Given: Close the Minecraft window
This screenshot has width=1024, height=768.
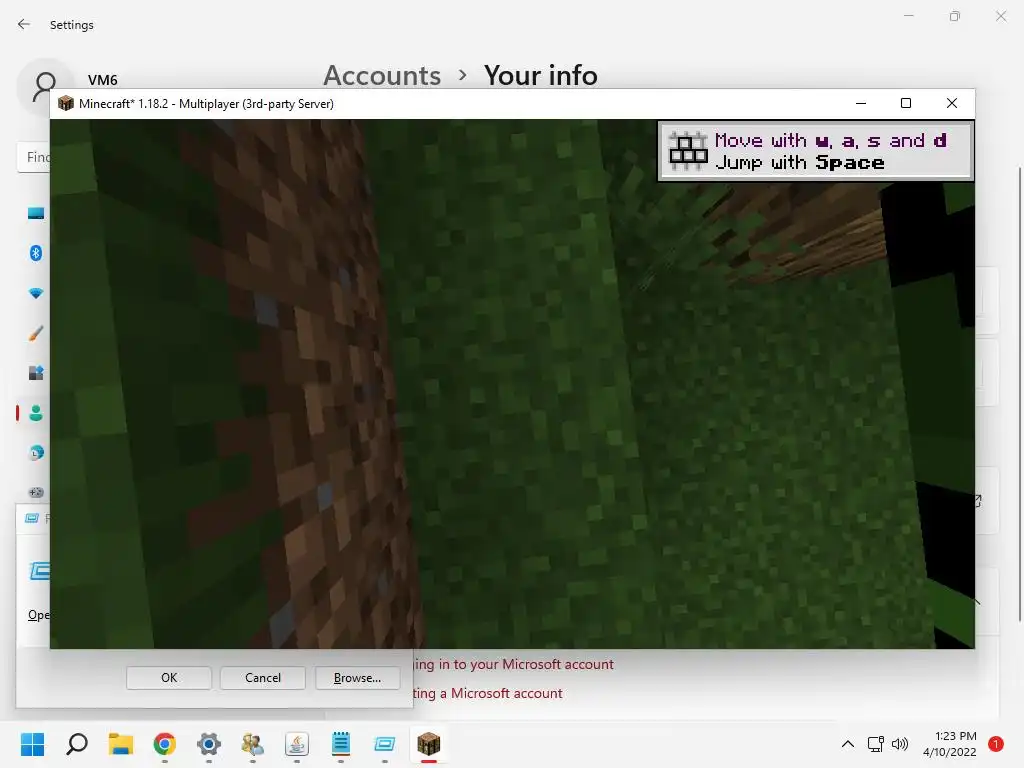Looking at the screenshot, I should (952, 103).
